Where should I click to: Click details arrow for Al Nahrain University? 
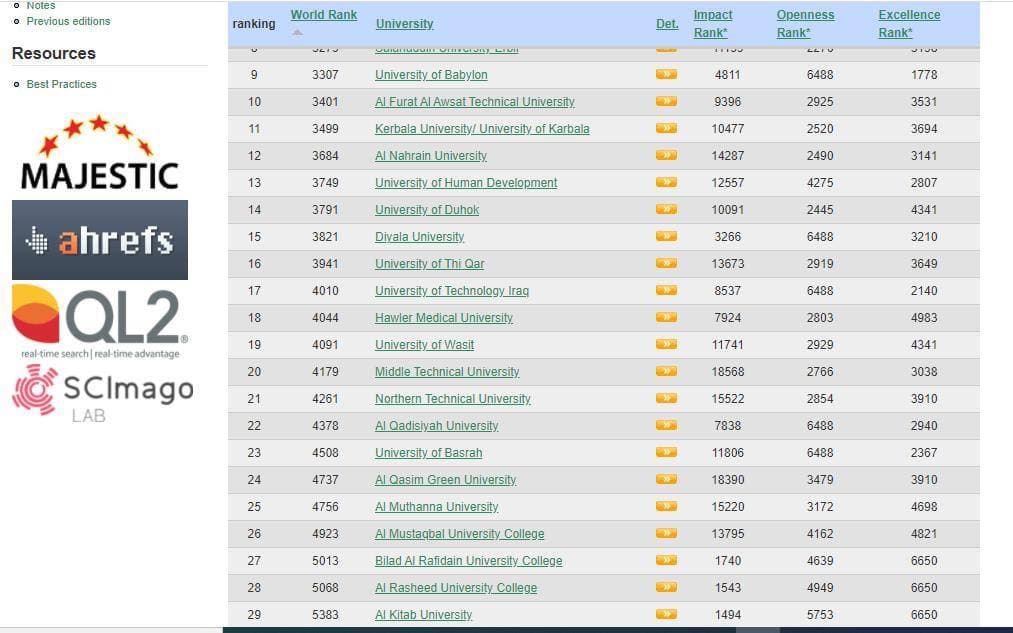[666, 155]
